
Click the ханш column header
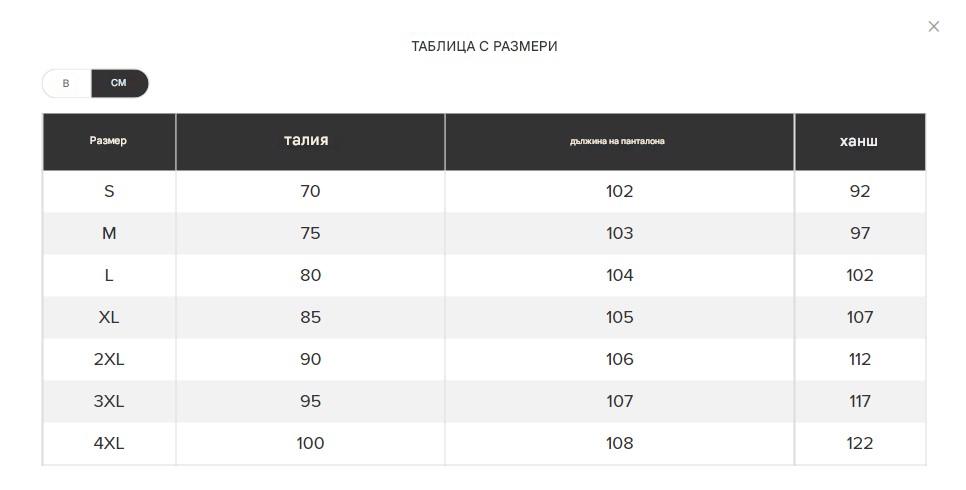pos(858,141)
